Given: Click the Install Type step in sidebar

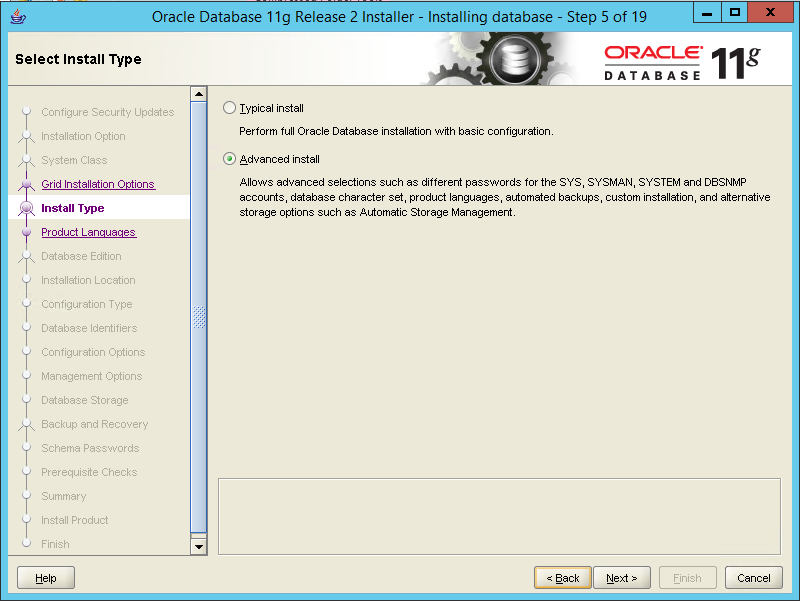Looking at the screenshot, I should click(x=72, y=208).
